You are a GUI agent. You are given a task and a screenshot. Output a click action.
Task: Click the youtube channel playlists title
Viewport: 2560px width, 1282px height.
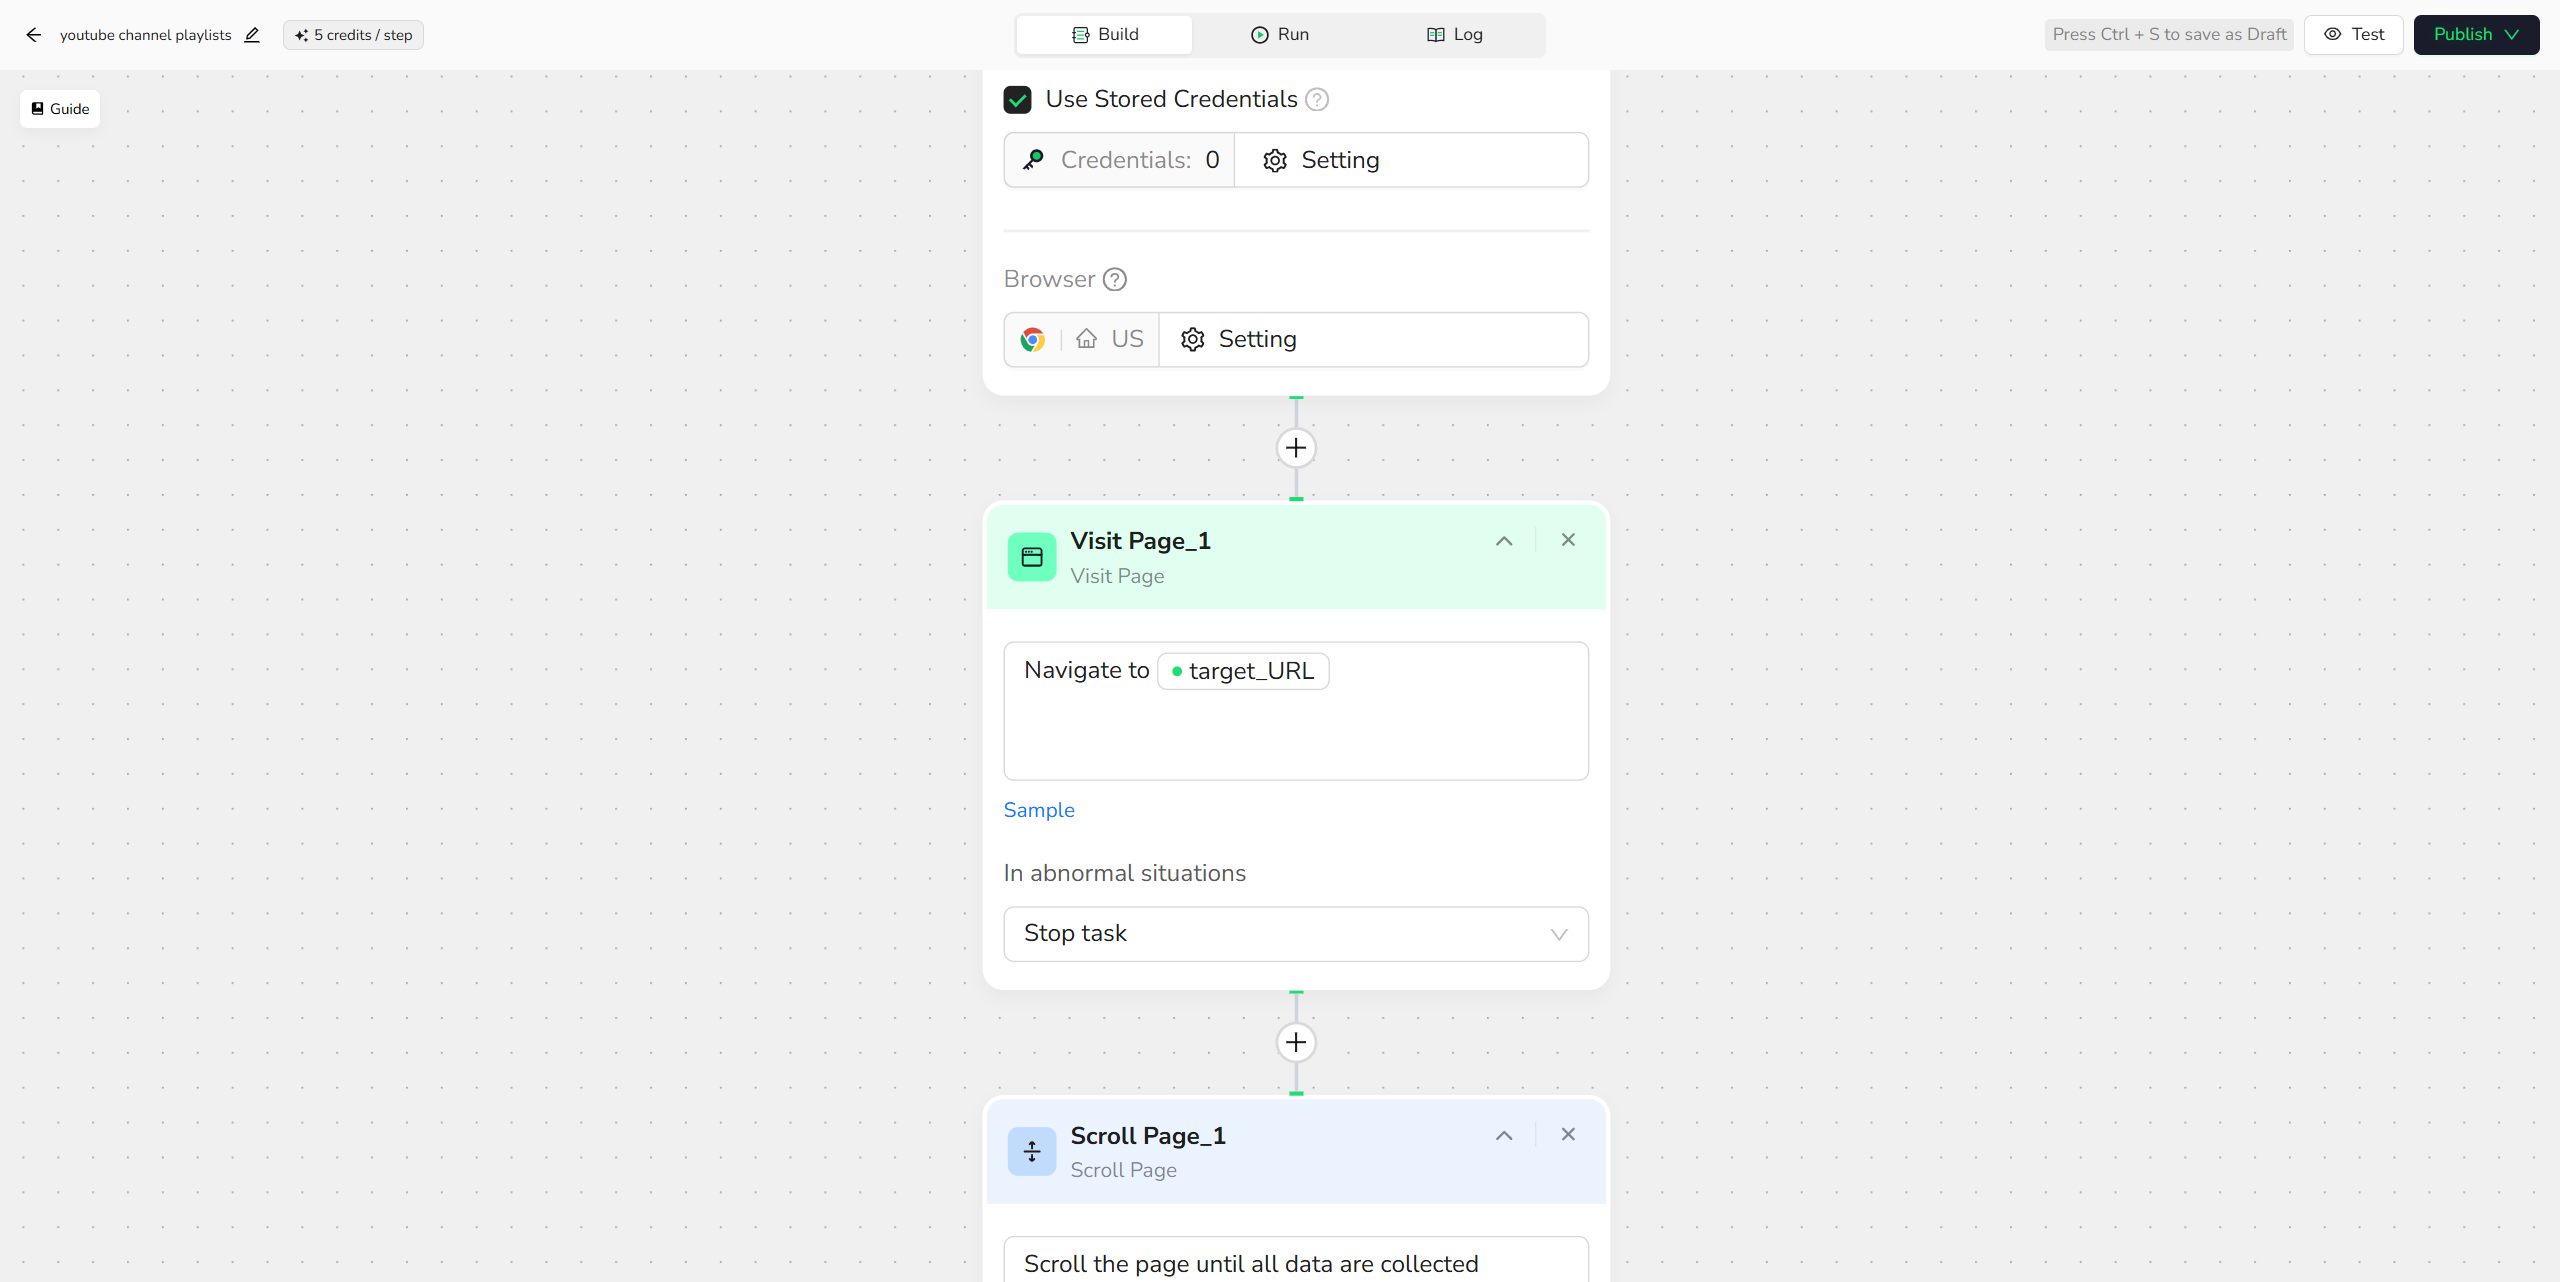[x=146, y=35]
